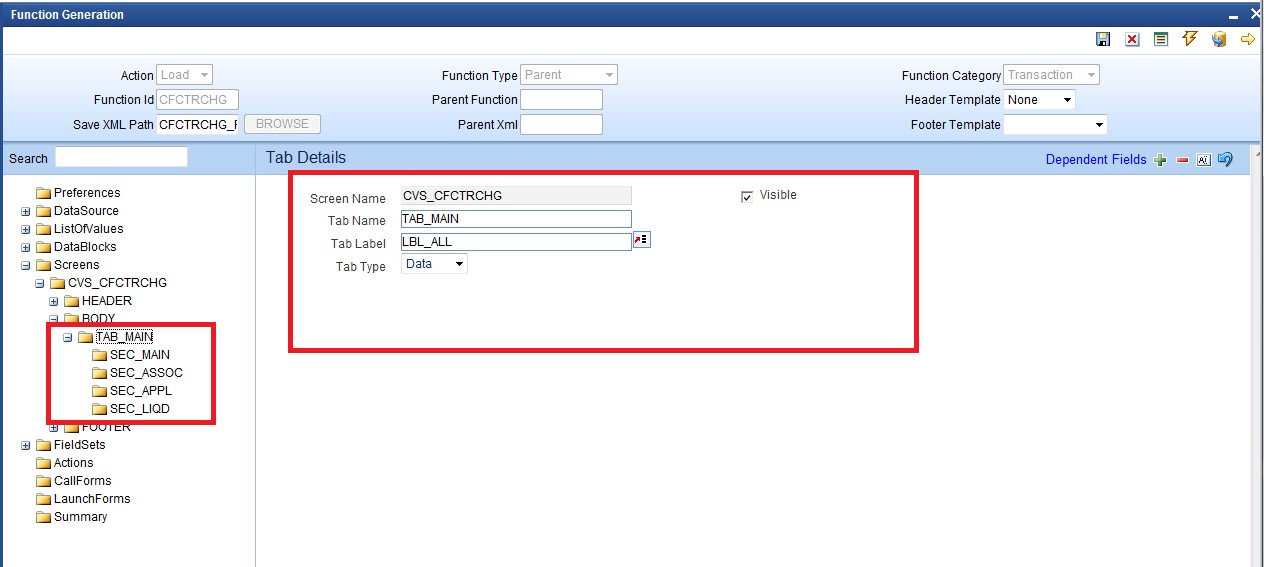The height and width of the screenshot is (567, 1264).
Task: Click the yellow database deploy icon
Action: pos(1219,39)
